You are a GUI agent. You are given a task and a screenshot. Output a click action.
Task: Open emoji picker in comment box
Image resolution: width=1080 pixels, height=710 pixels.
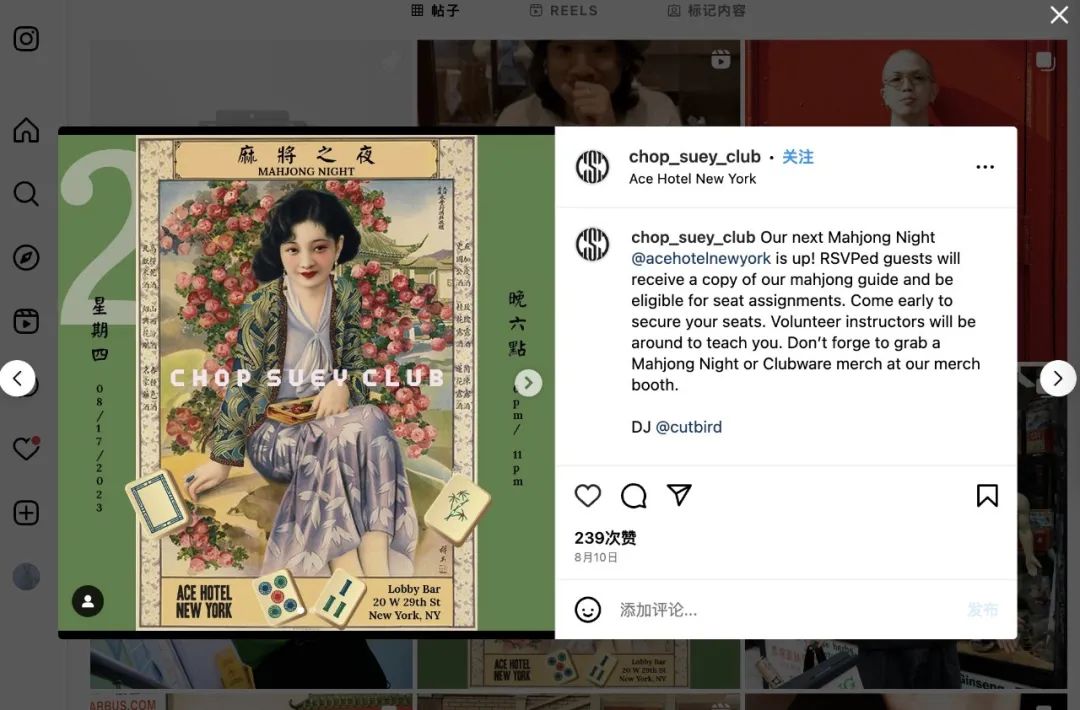click(588, 609)
